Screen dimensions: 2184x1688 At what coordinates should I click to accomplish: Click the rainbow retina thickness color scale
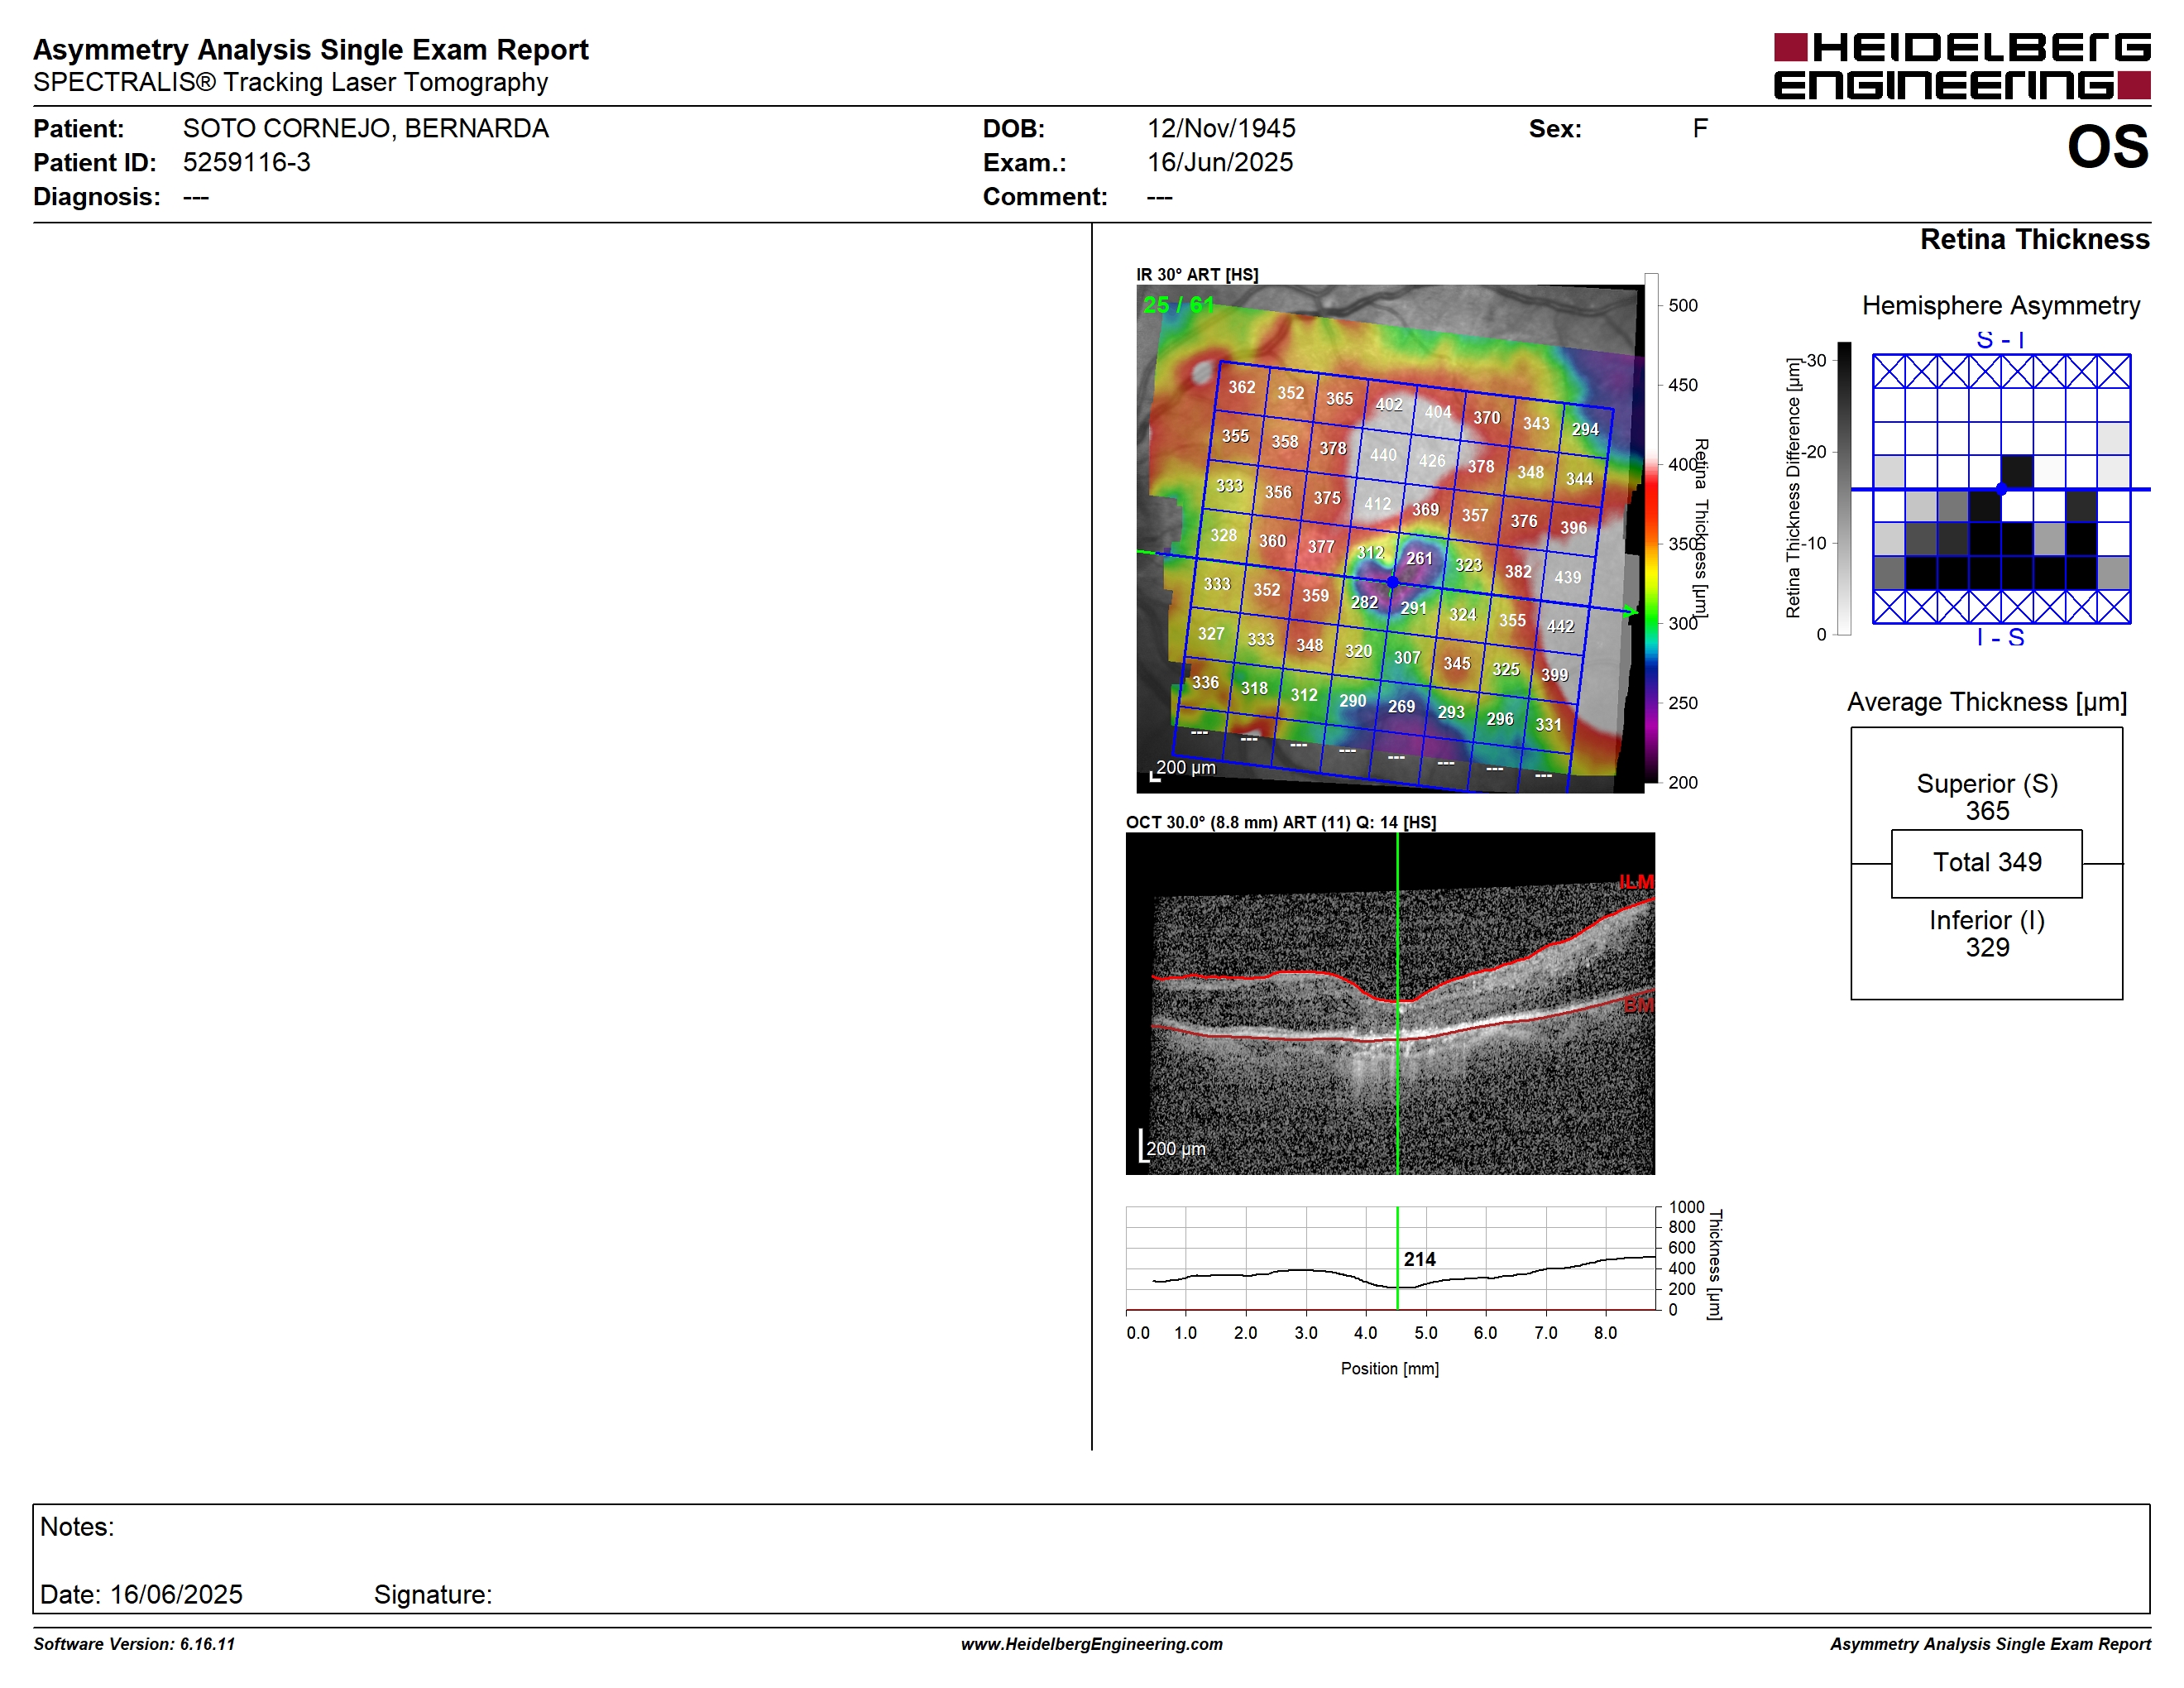point(1651,528)
